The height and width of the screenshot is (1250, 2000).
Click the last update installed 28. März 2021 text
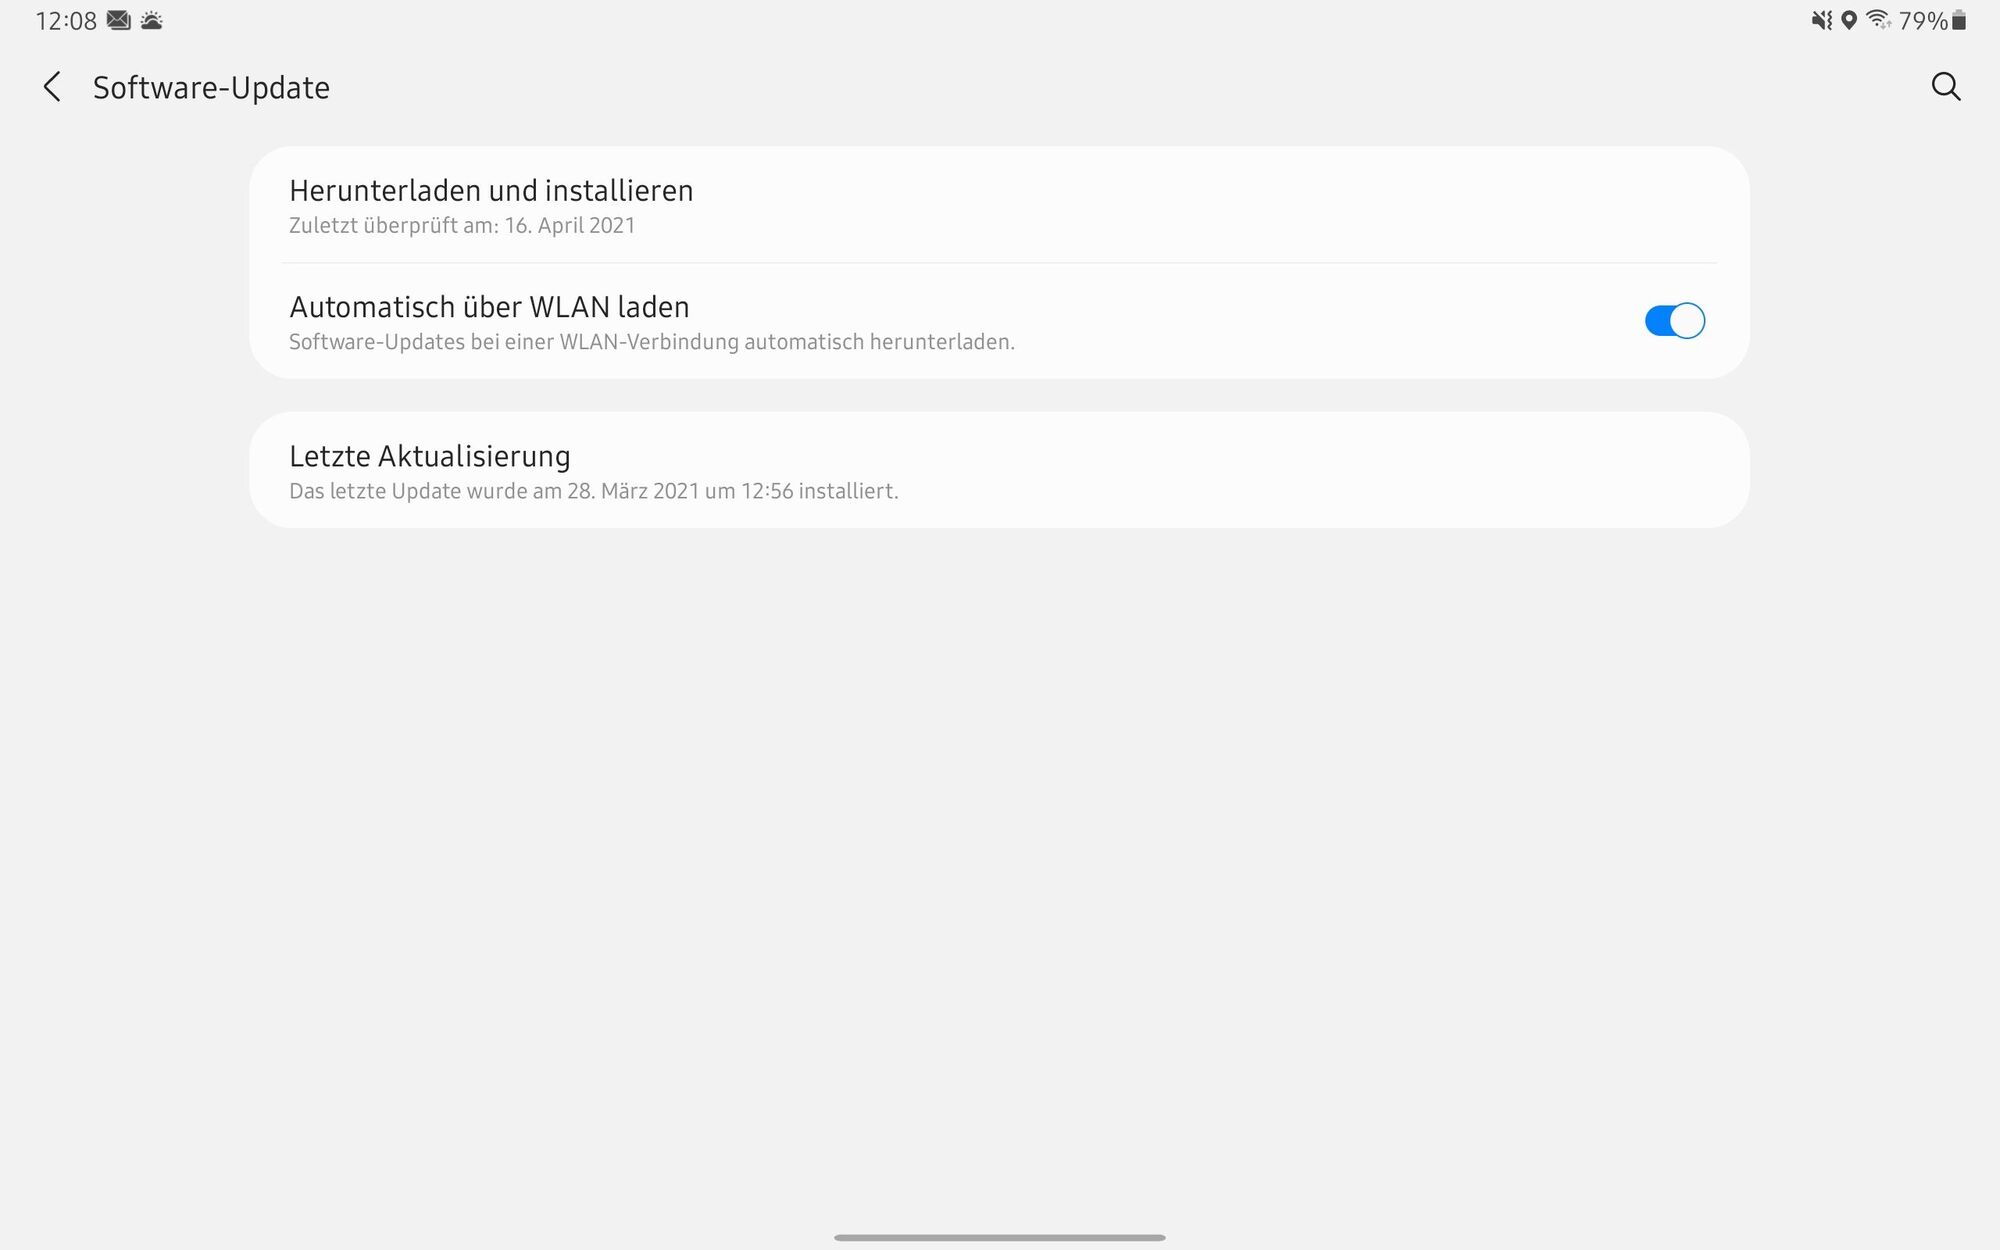click(x=593, y=491)
